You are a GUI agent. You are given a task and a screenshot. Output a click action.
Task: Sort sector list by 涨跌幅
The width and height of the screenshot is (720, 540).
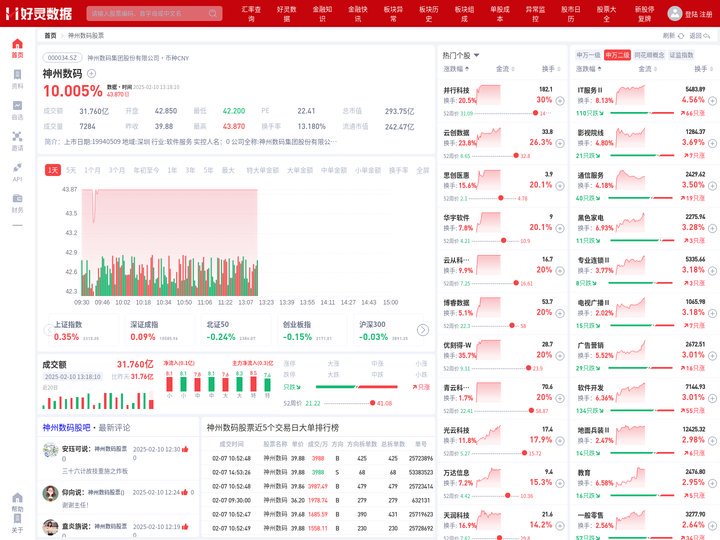tap(589, 69)
